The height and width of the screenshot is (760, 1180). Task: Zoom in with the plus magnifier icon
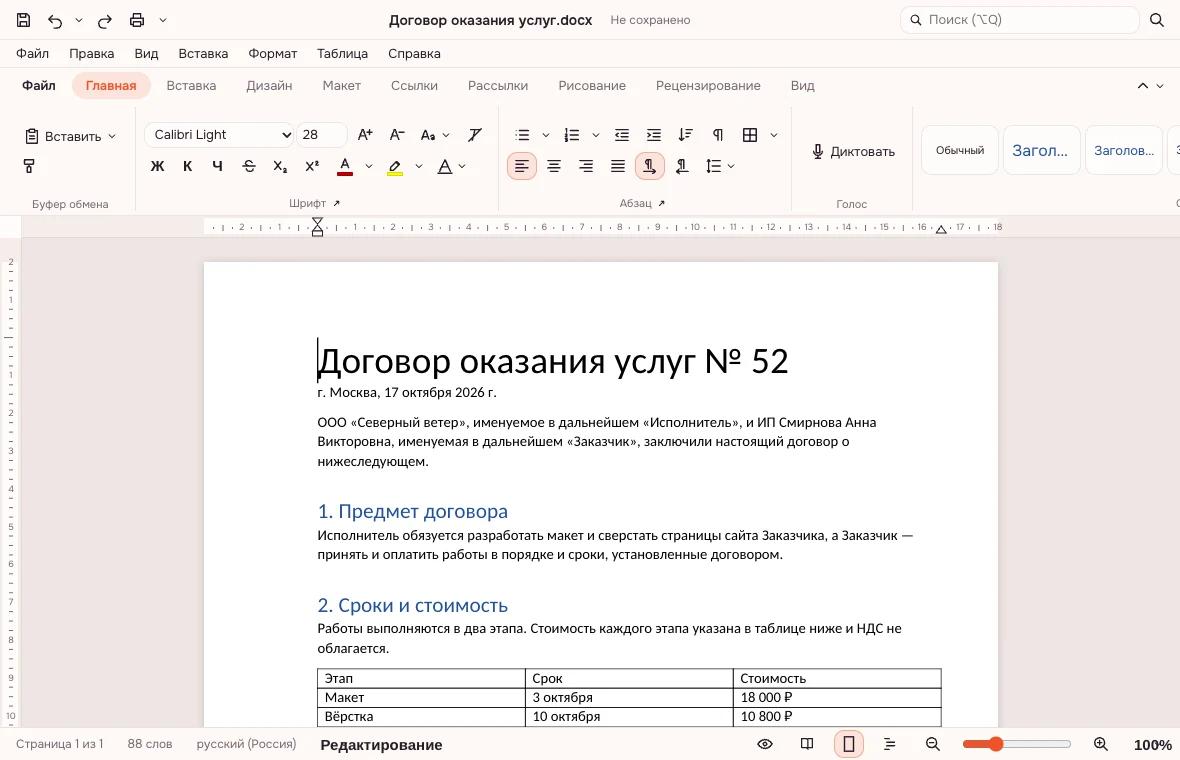(x=1100, y=744)
